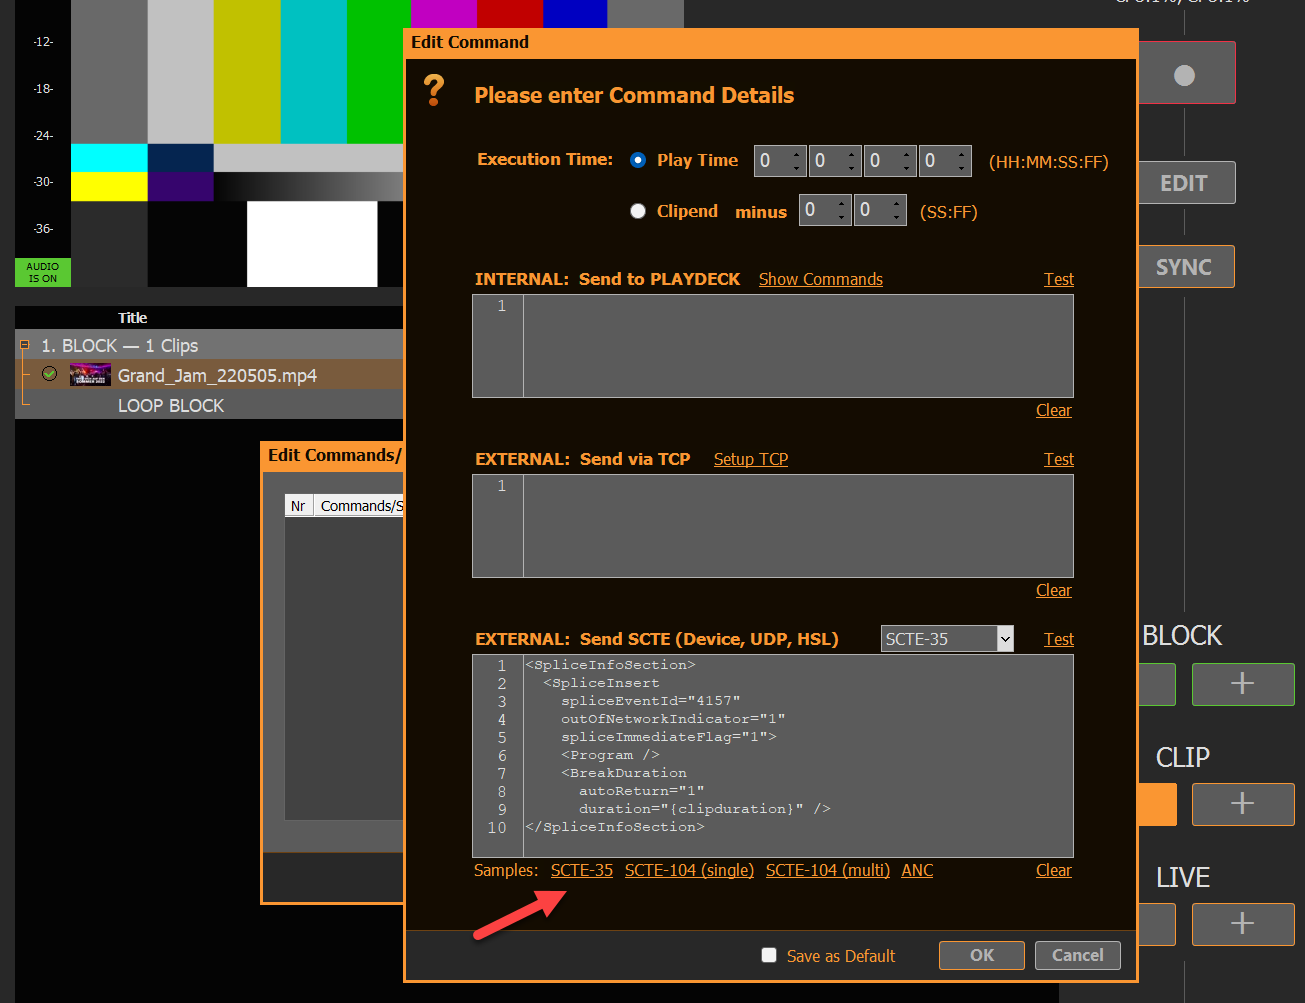Enable the Save as Default checkbox
This screenshot has height=1003, width=1305.
[x=769, y=955]
